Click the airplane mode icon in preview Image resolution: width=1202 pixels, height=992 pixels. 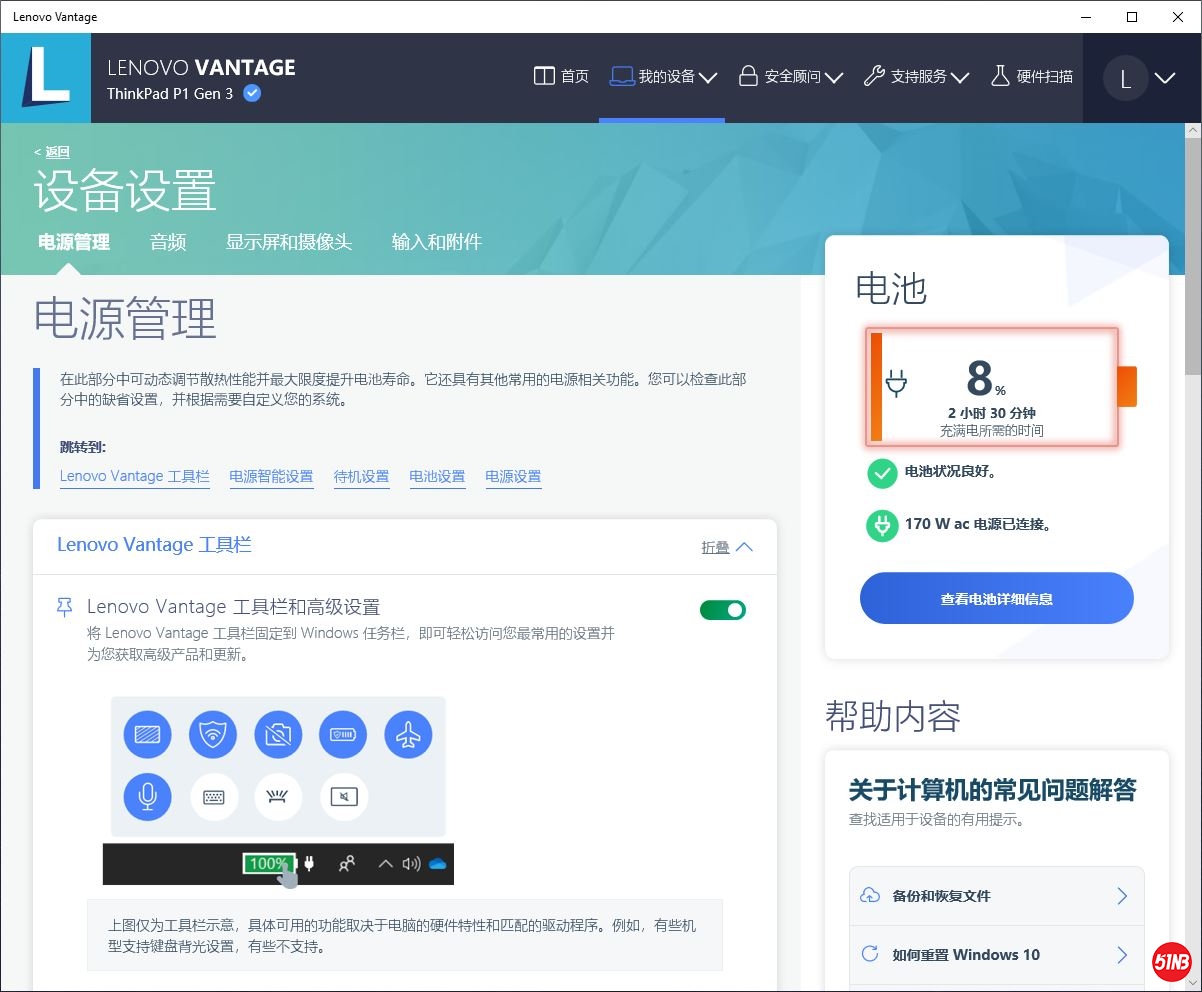pyautogui.click(x=408, y=737)
